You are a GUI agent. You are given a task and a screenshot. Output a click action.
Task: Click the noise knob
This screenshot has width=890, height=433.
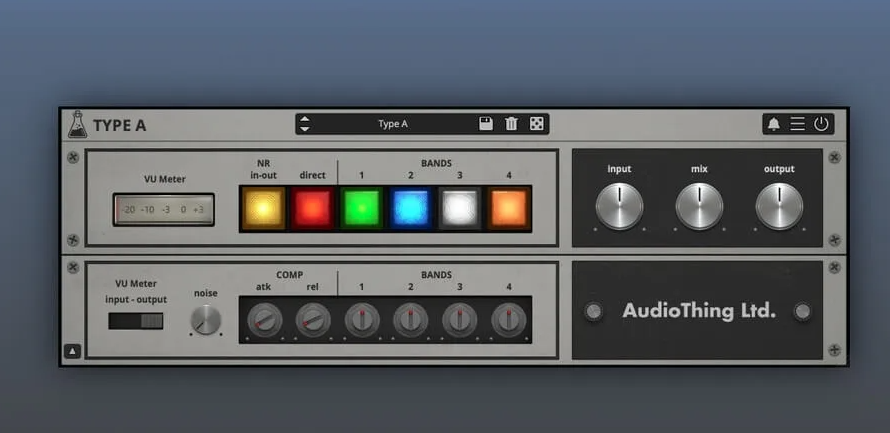(205, 320)
